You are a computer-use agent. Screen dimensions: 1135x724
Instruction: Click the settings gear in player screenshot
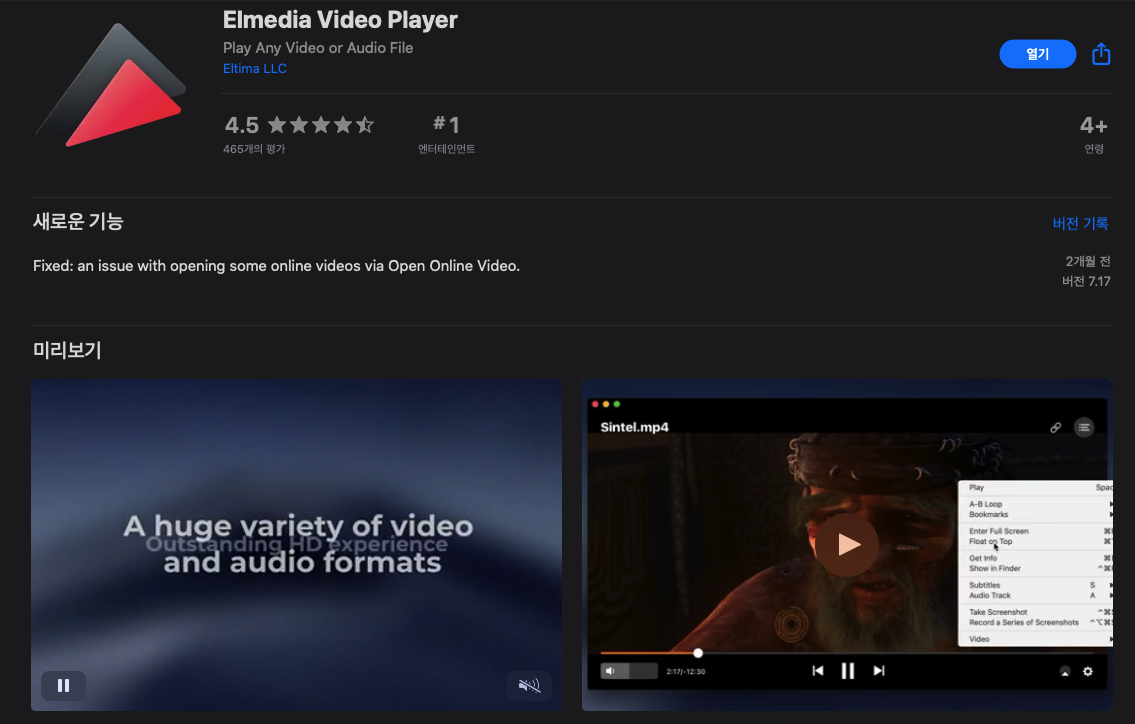click(1087, 672)
